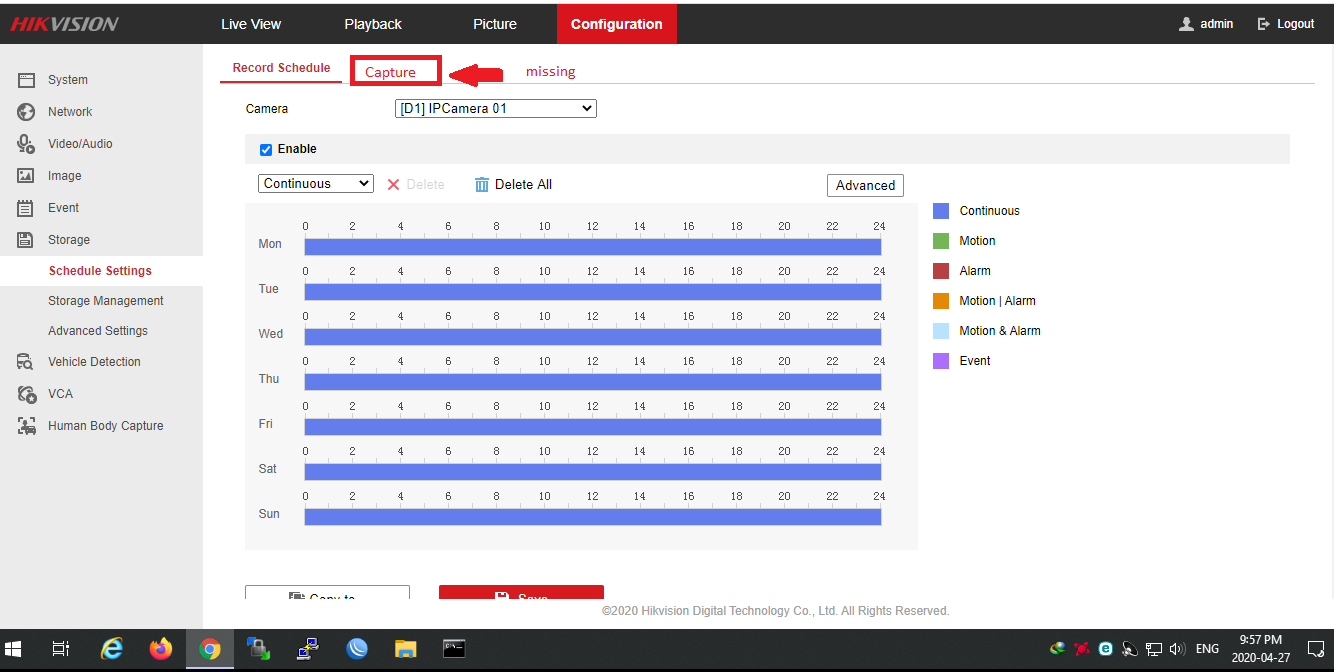Click the Image settings icon in sidebar

click(27, 176)
